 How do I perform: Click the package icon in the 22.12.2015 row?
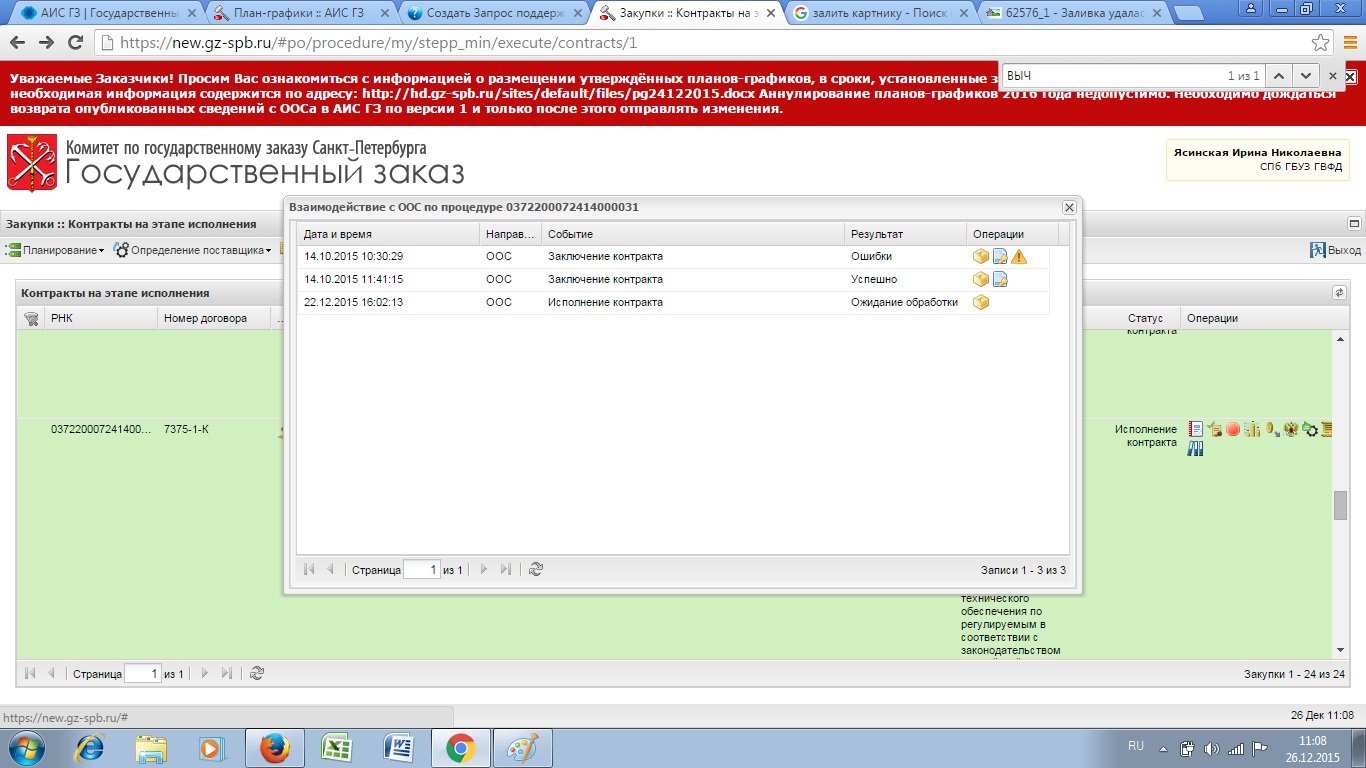tap(980, 302)
